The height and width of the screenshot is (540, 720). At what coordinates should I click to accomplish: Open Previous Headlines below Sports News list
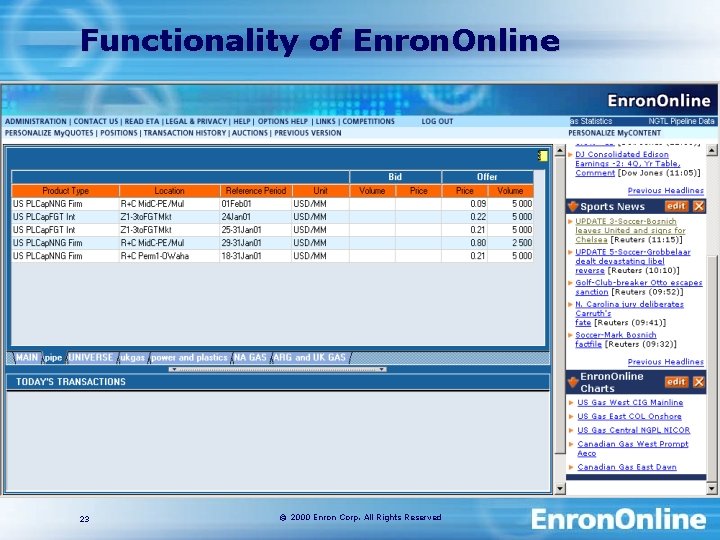(x=665, y=362)
